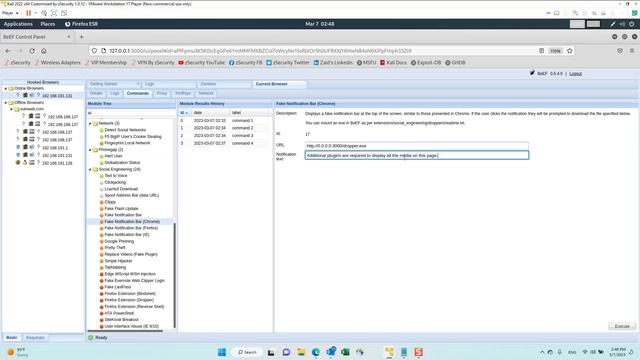
Task: Select offline browser 192.168.191.128
Action: tap(57, 163)
